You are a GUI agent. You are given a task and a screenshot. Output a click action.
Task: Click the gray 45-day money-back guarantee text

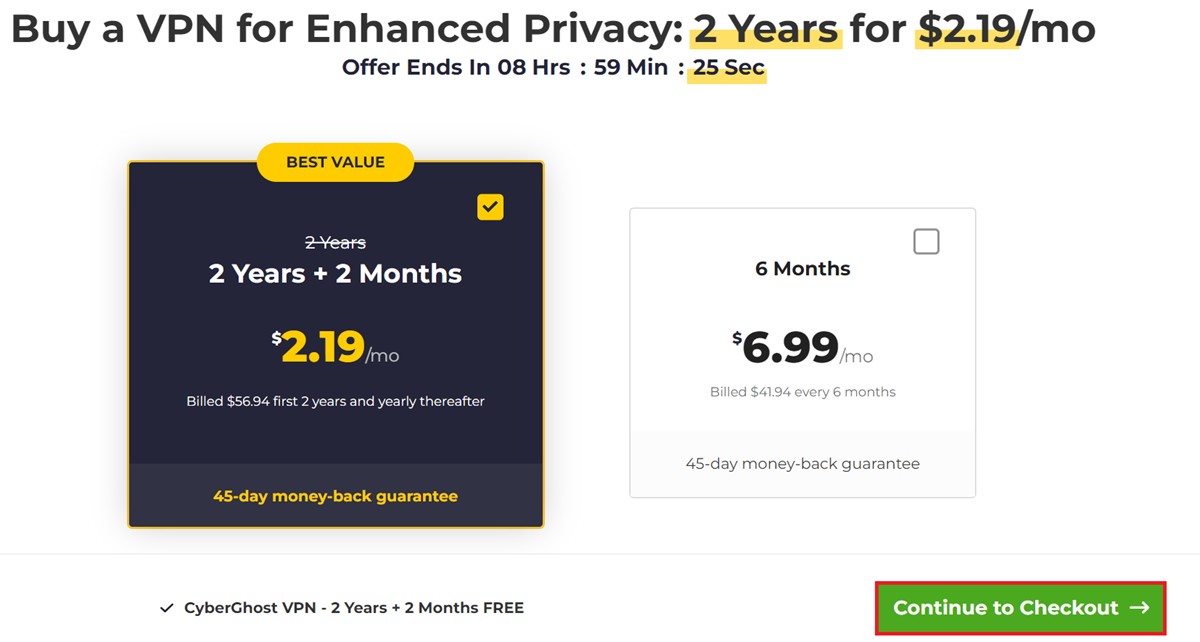tap(802, 464)
